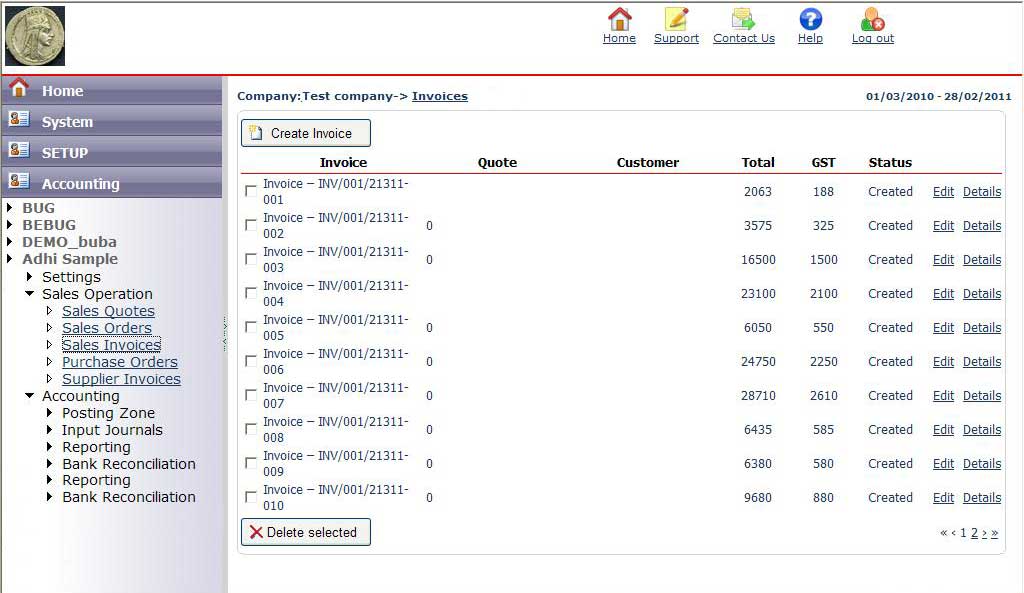Open Supplier Invoices in the tree
Viewport: 1024px width, 593px height.
point(121,379)
